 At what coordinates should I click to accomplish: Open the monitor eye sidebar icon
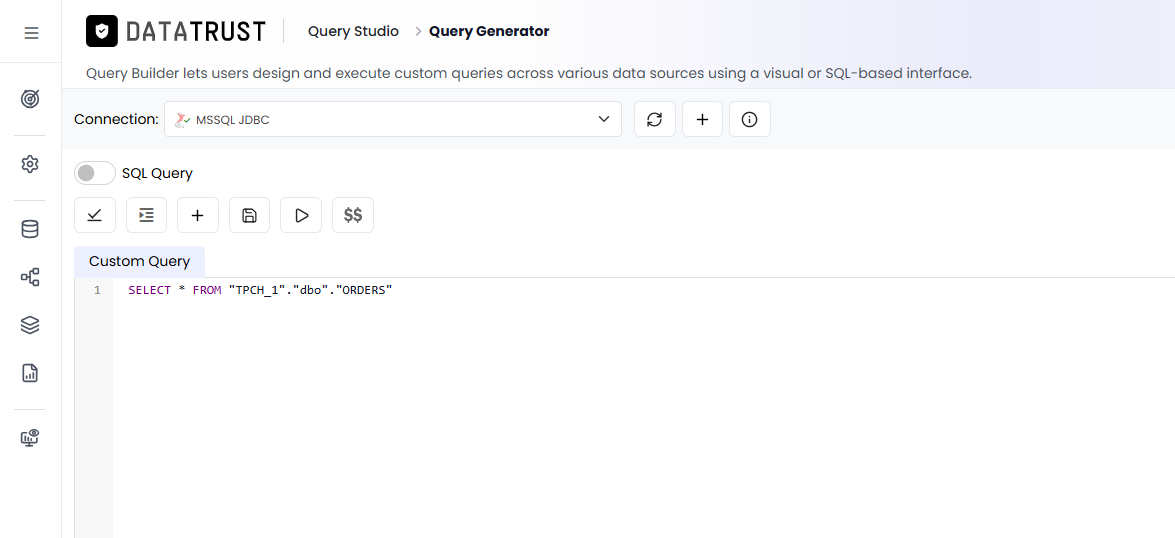coord(30,438)
